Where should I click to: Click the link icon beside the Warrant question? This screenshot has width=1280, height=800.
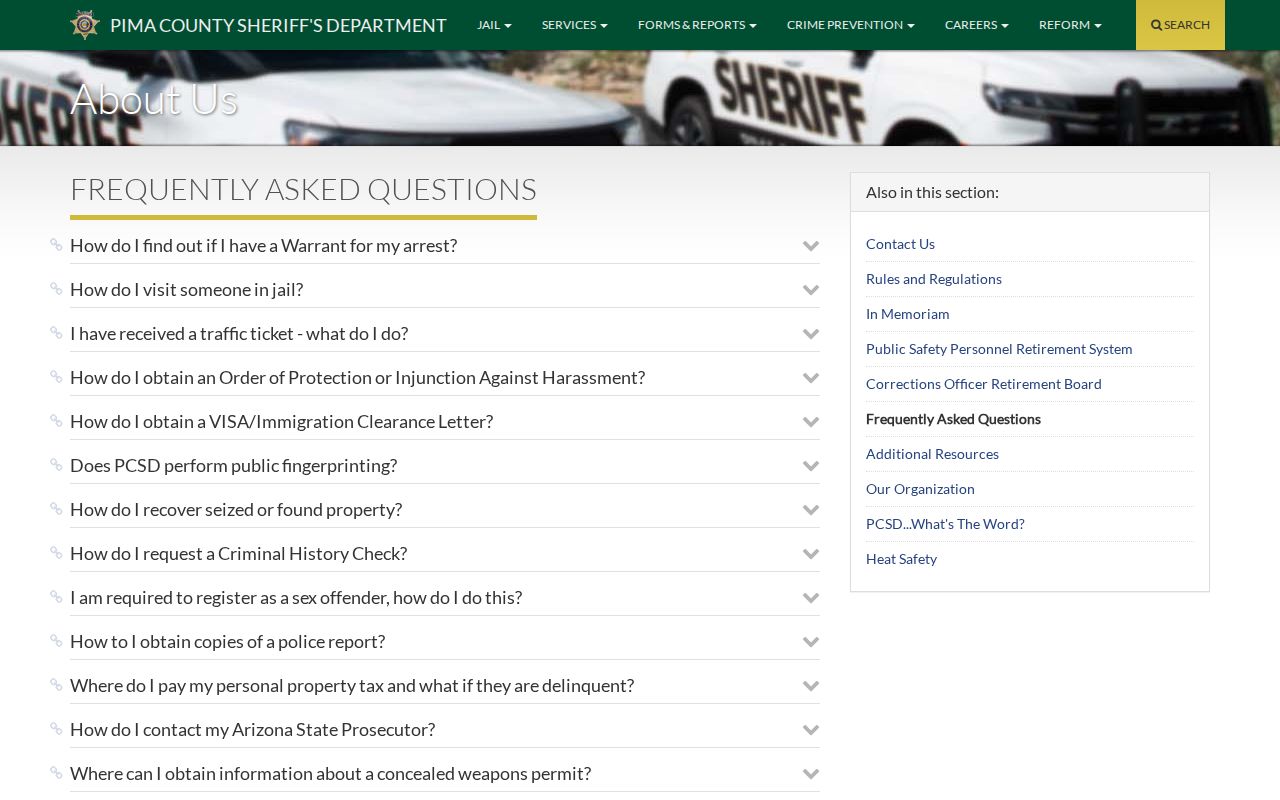[x=56, y=245]
